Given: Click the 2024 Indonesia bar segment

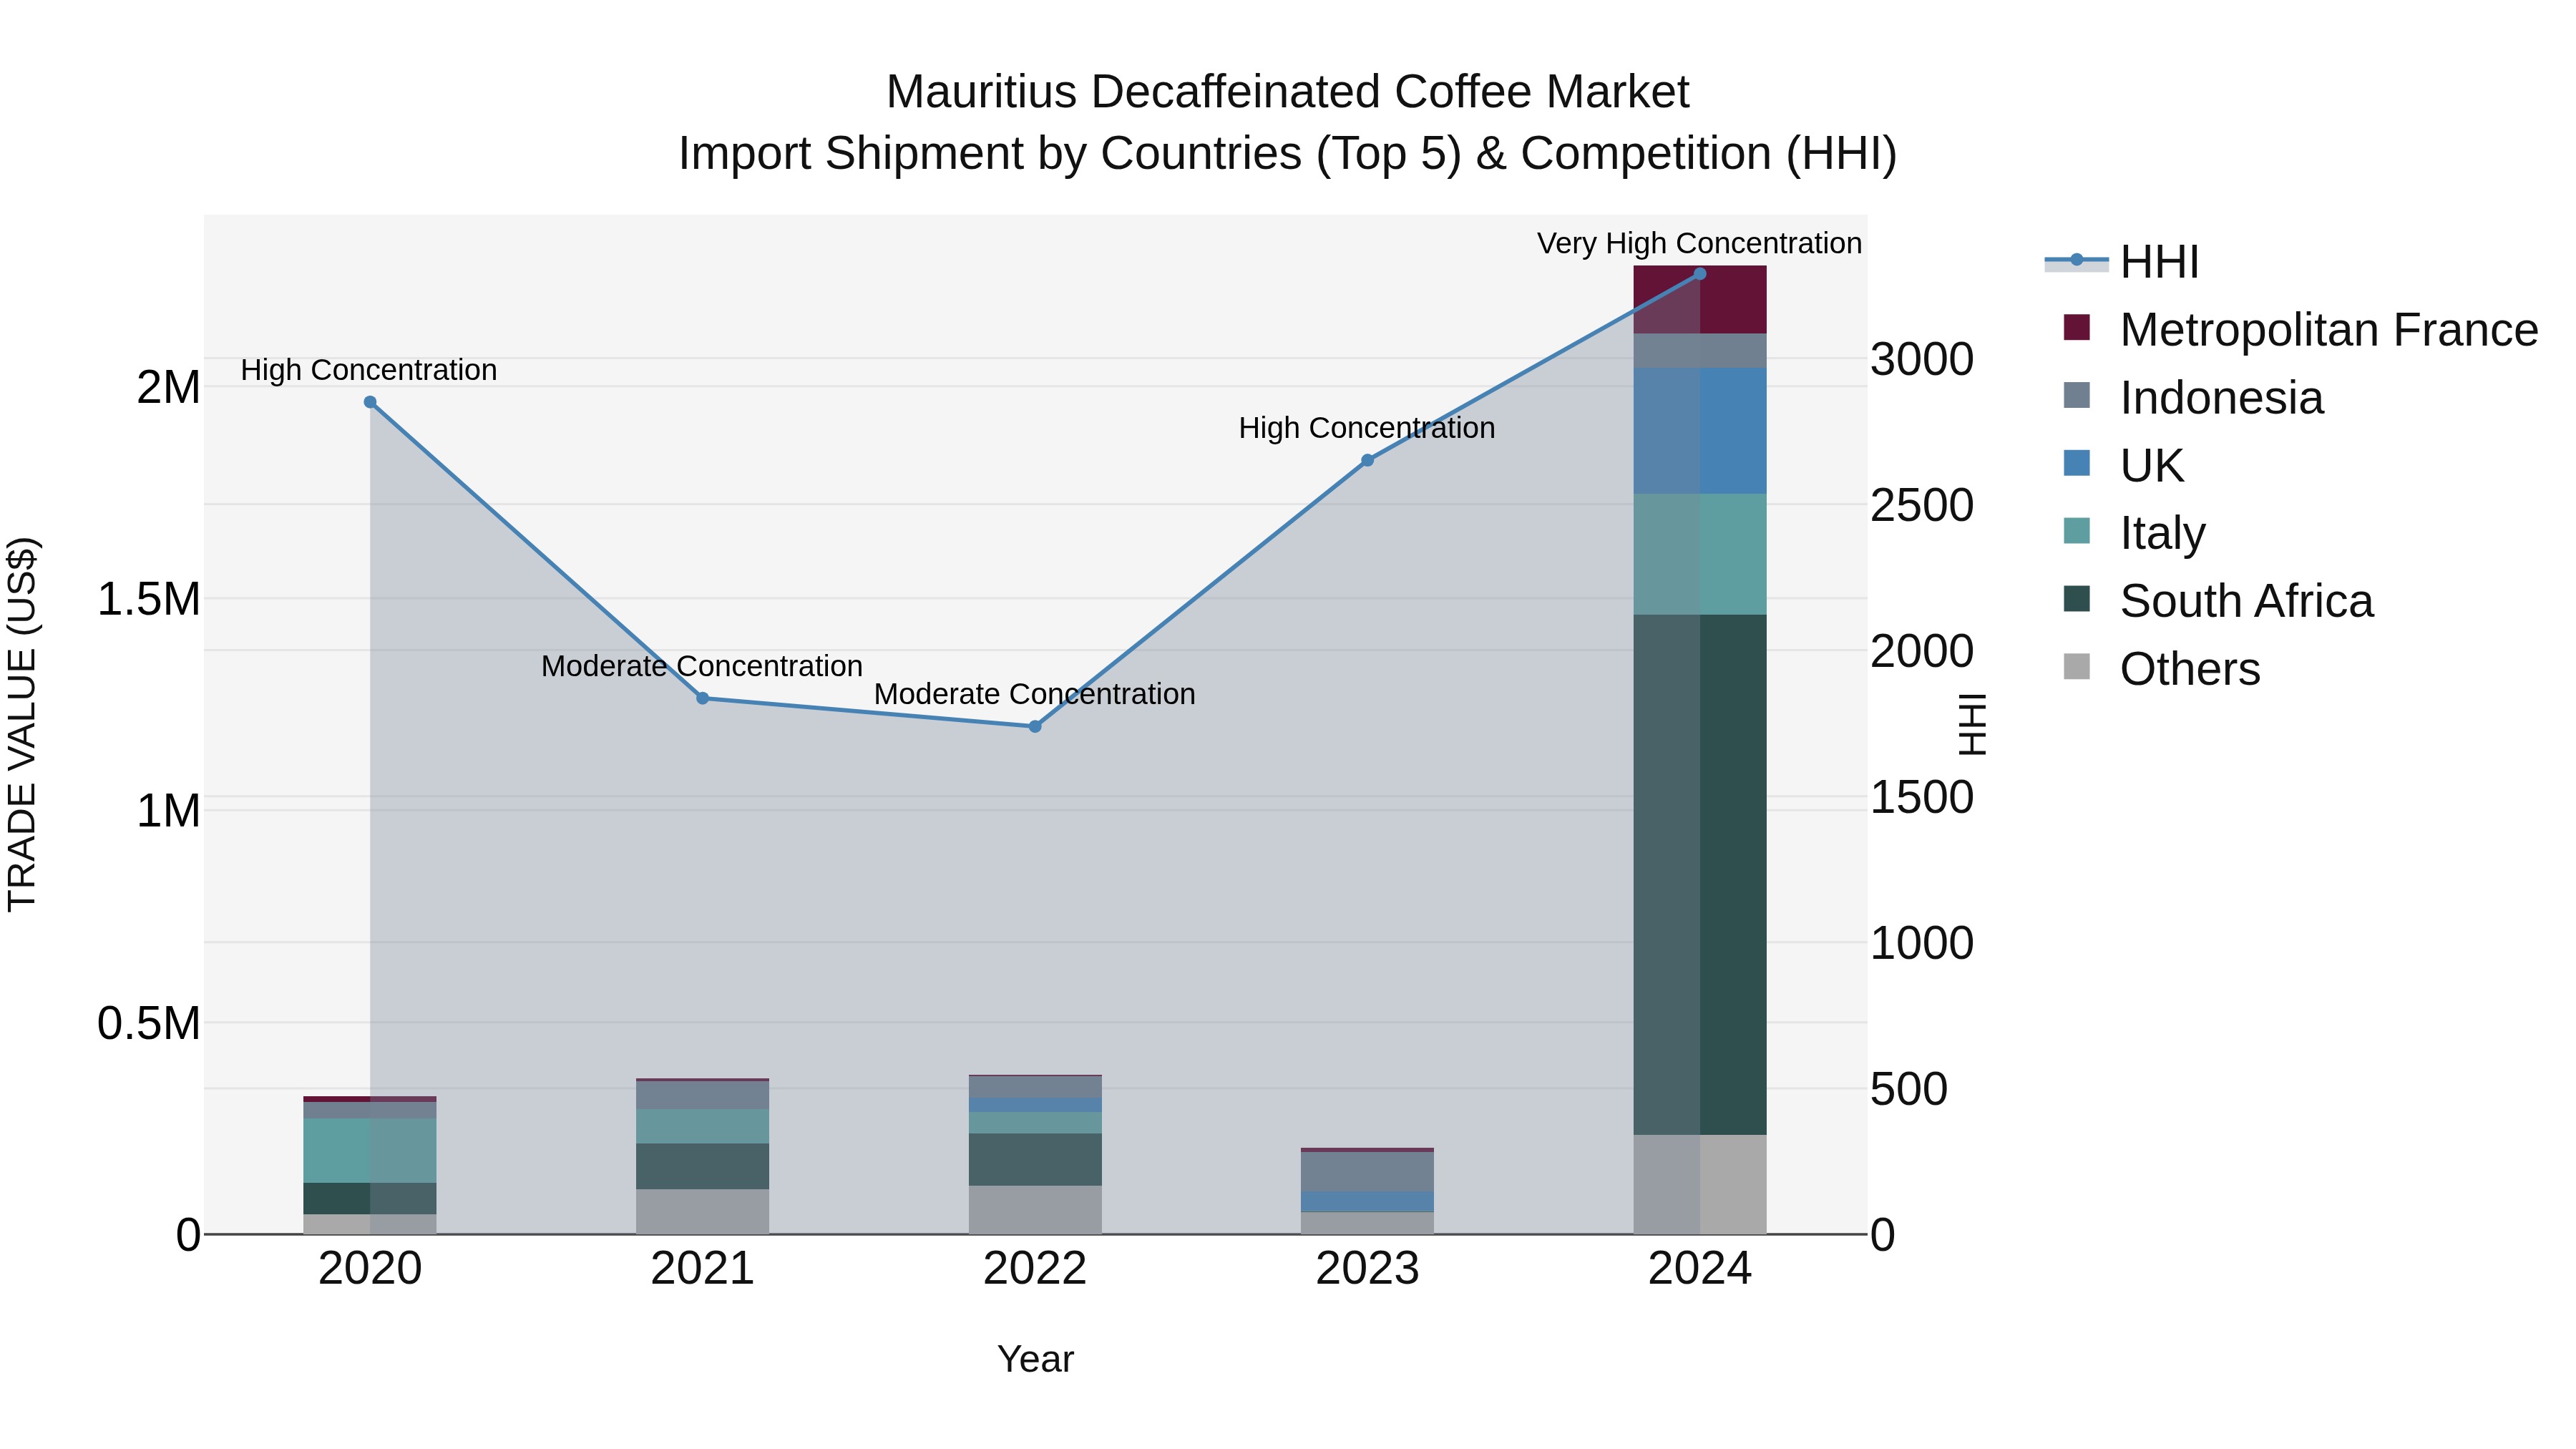Looking at the screenshot, I should click(x=1700, y=351).
